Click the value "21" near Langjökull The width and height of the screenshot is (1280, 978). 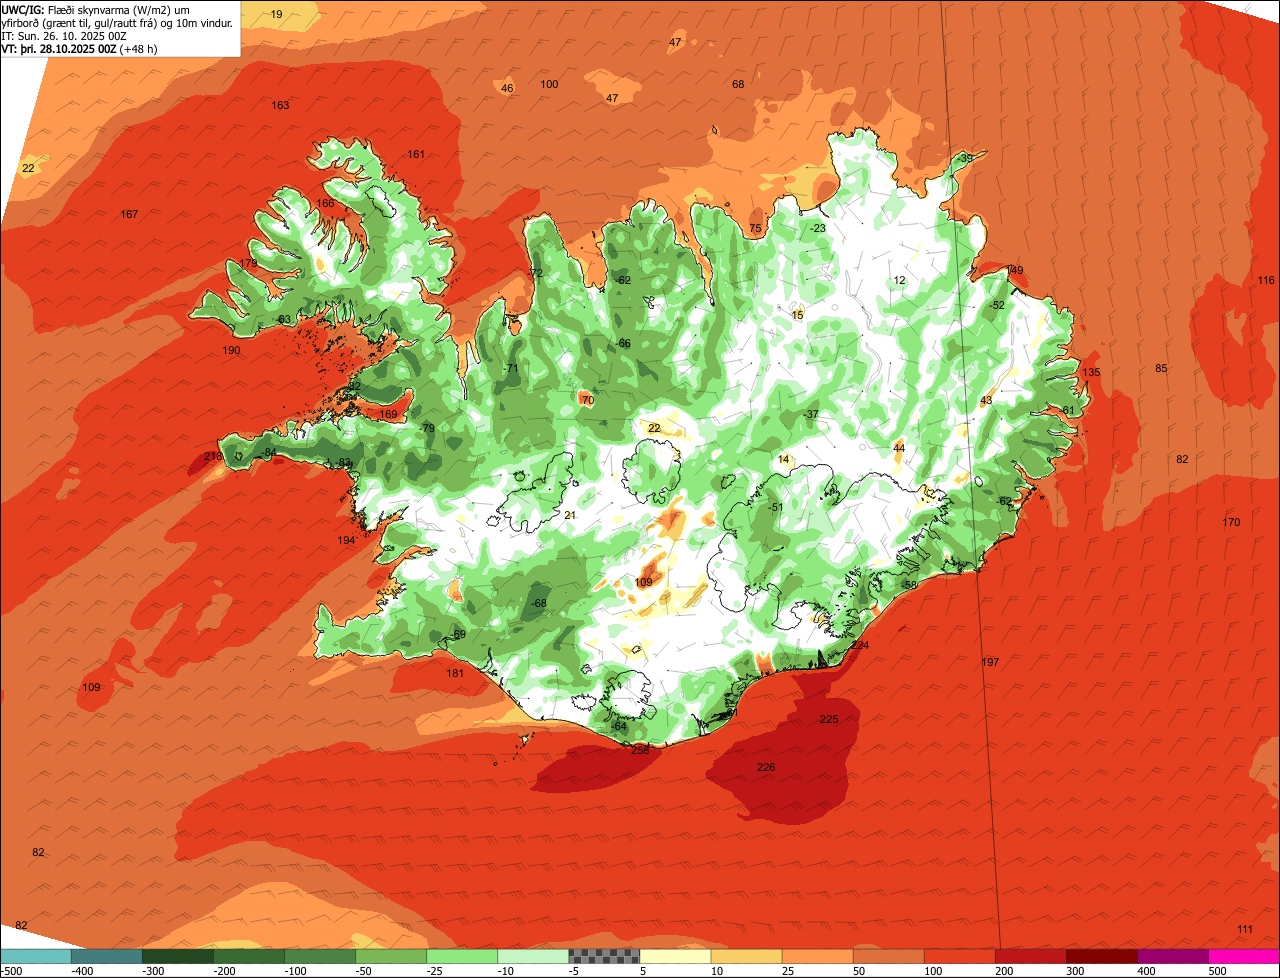pos(570,515)
